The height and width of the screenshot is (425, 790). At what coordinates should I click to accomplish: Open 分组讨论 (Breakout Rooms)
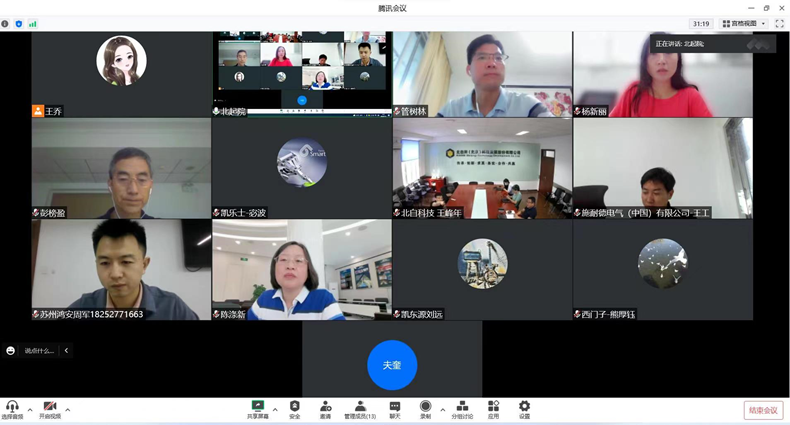461,409
